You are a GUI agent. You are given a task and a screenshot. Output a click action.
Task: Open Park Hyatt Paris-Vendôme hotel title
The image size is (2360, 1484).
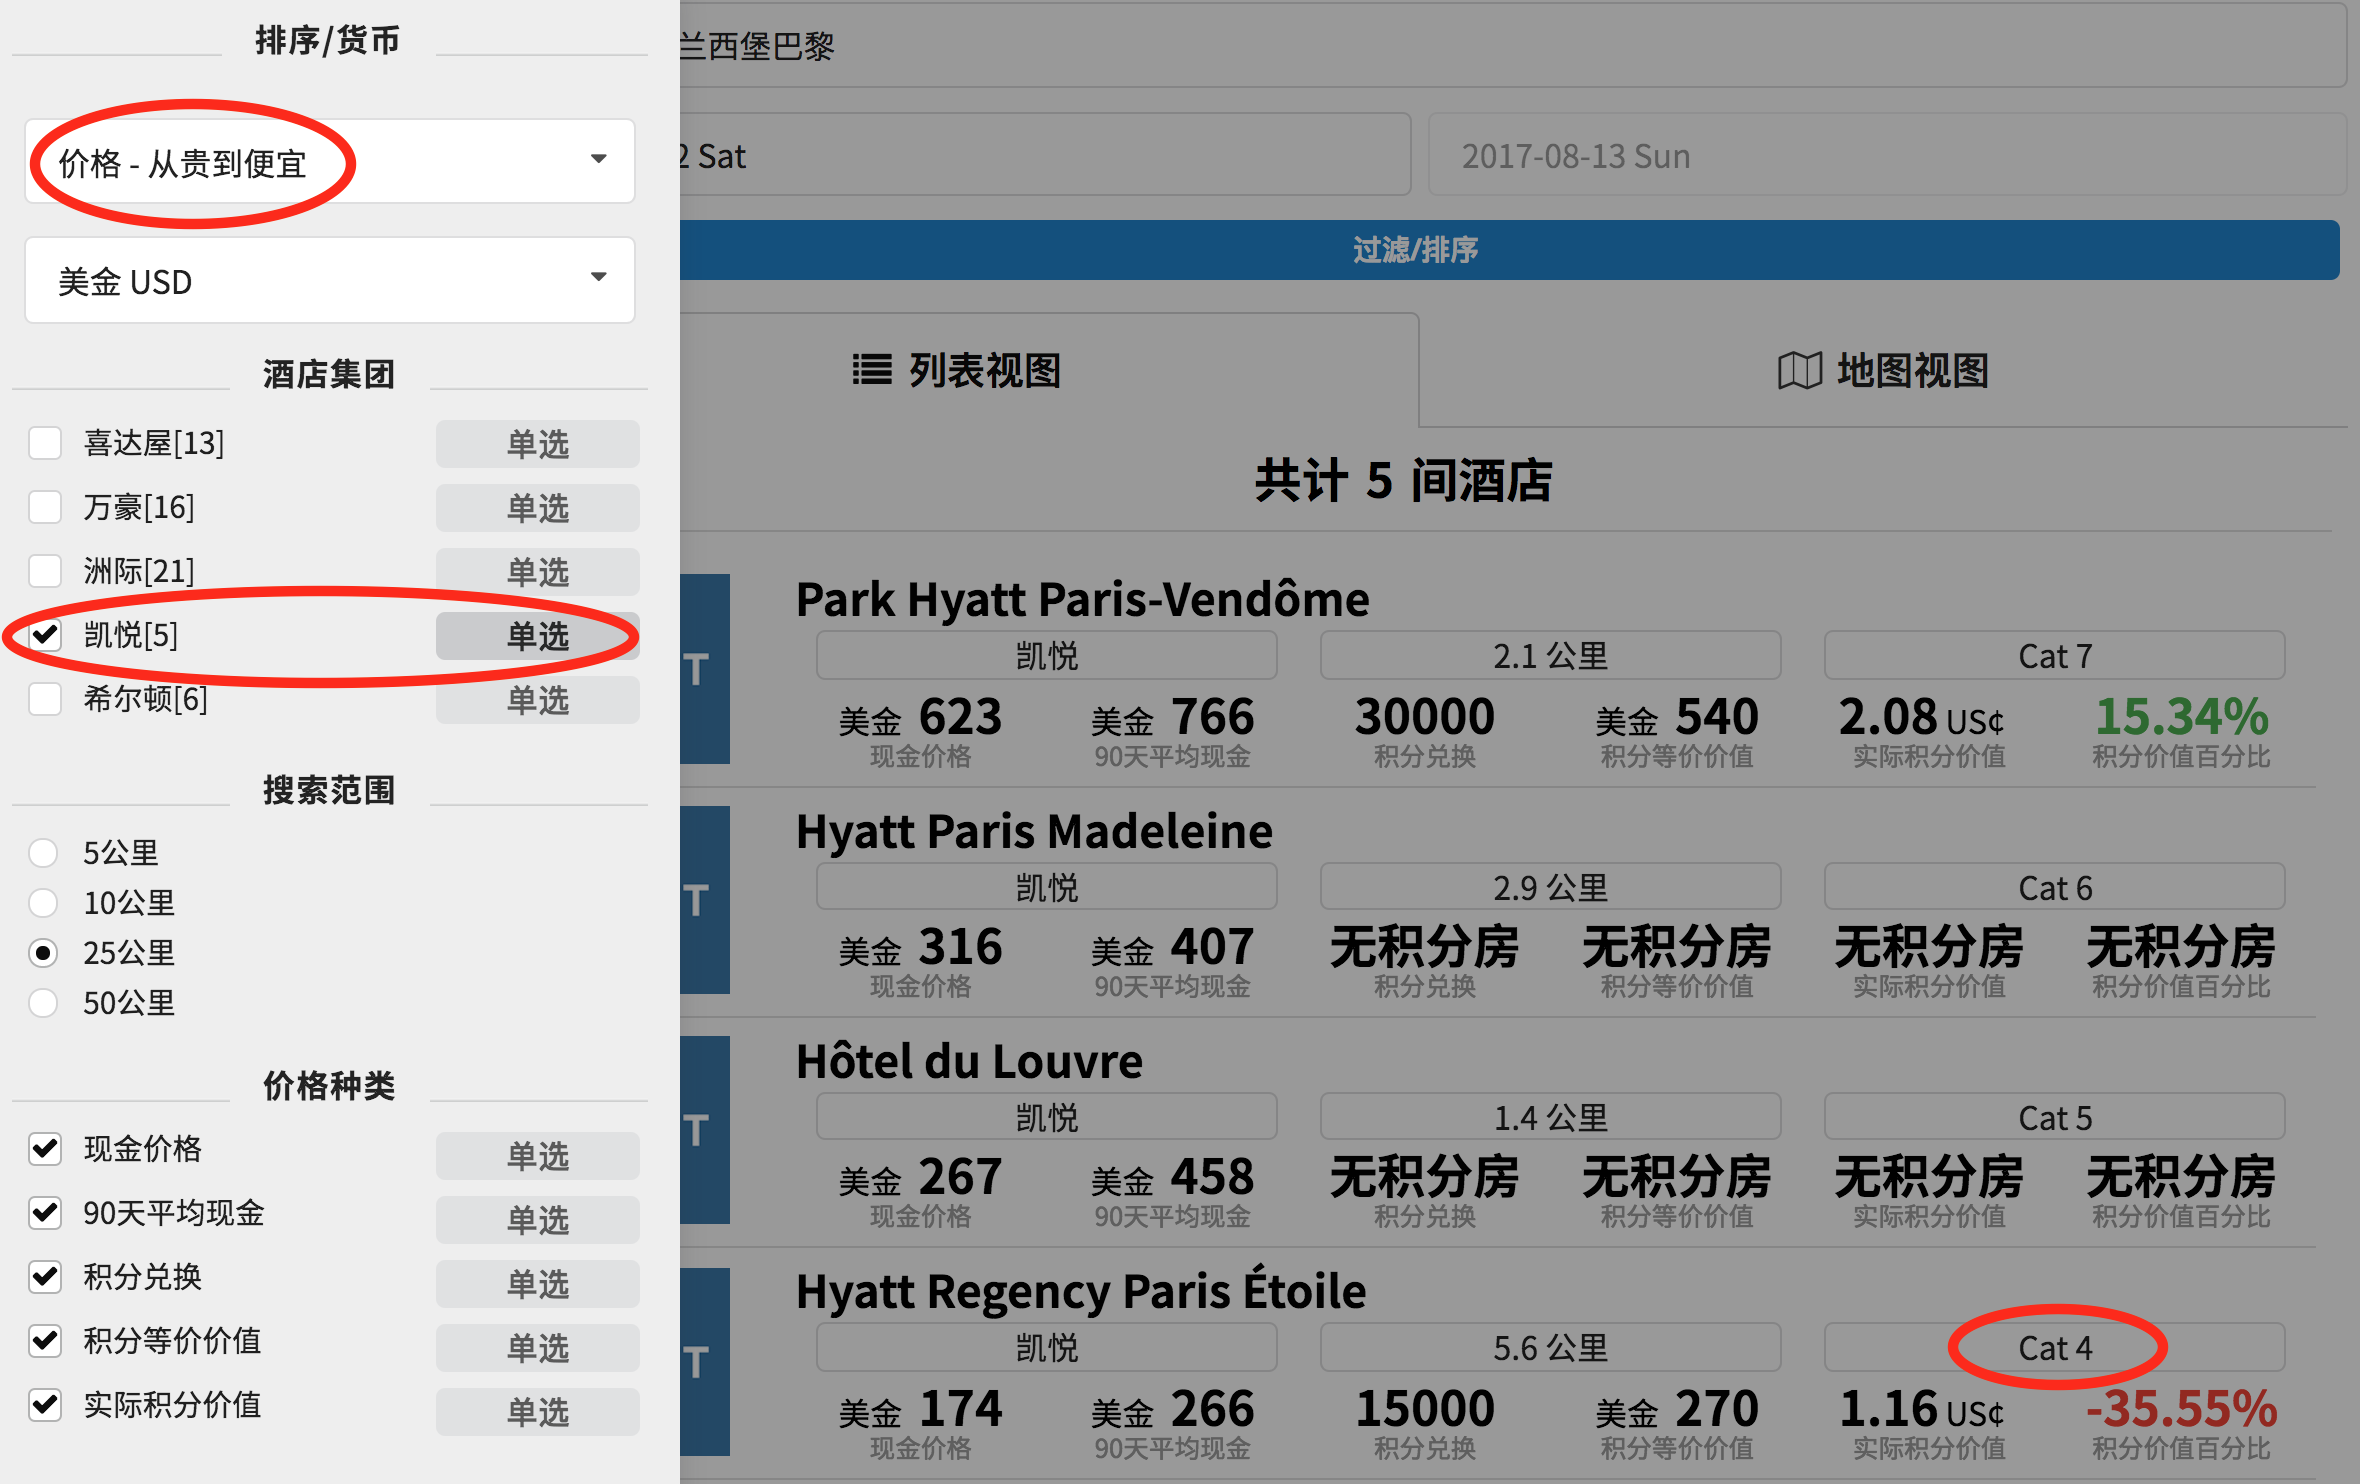pyautogui.click(x=1083, y=599)
